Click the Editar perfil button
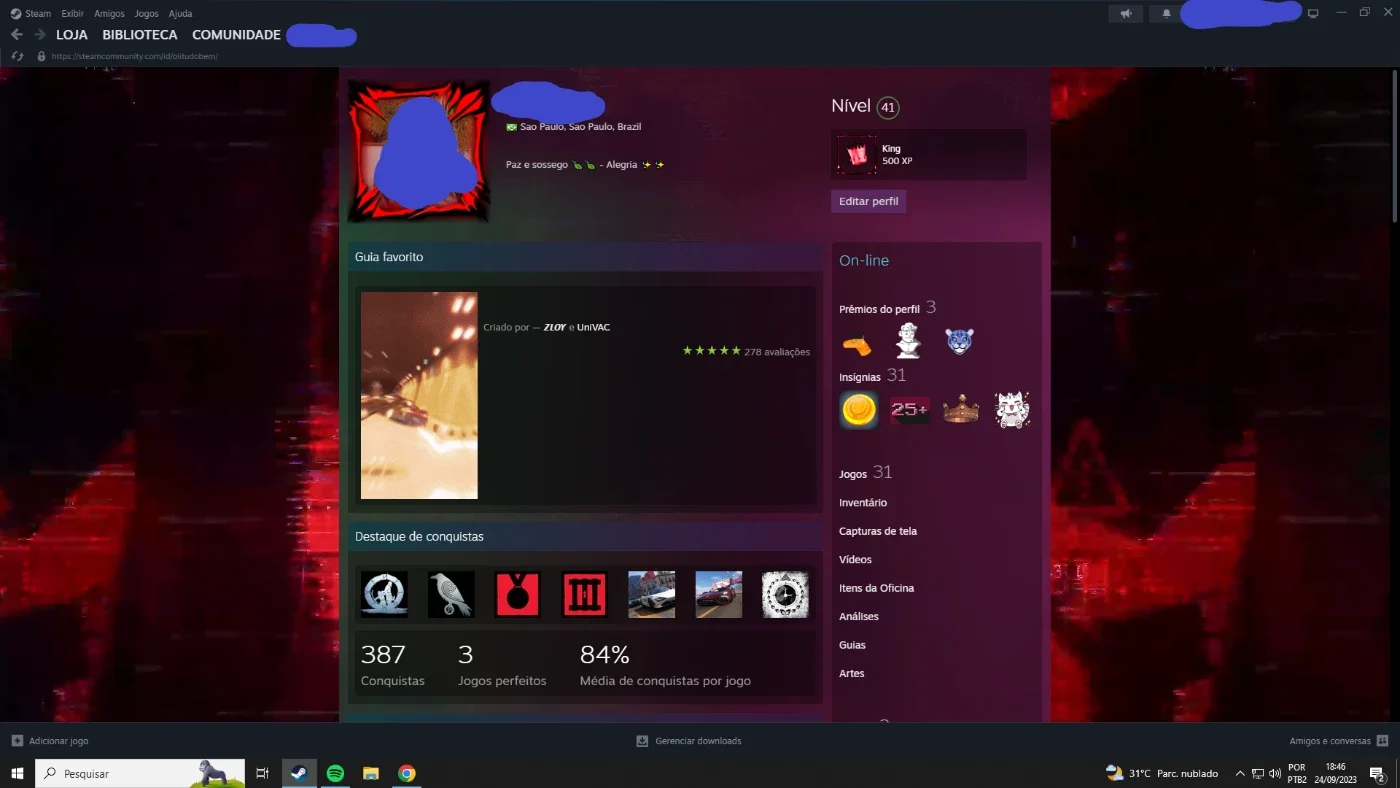Screen dimensions: 1400x788 pos(868,201)
